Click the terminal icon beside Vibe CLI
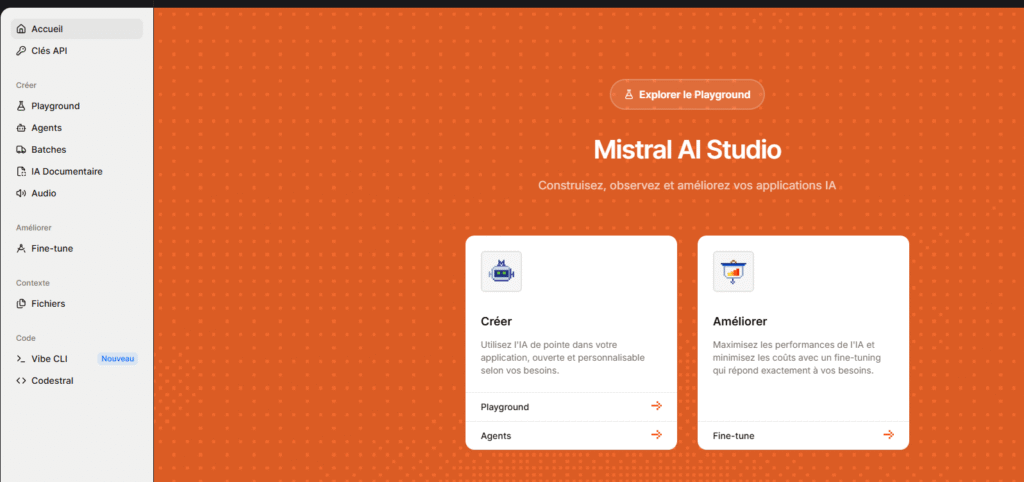Screen dimensions: 1024x482 21,359
